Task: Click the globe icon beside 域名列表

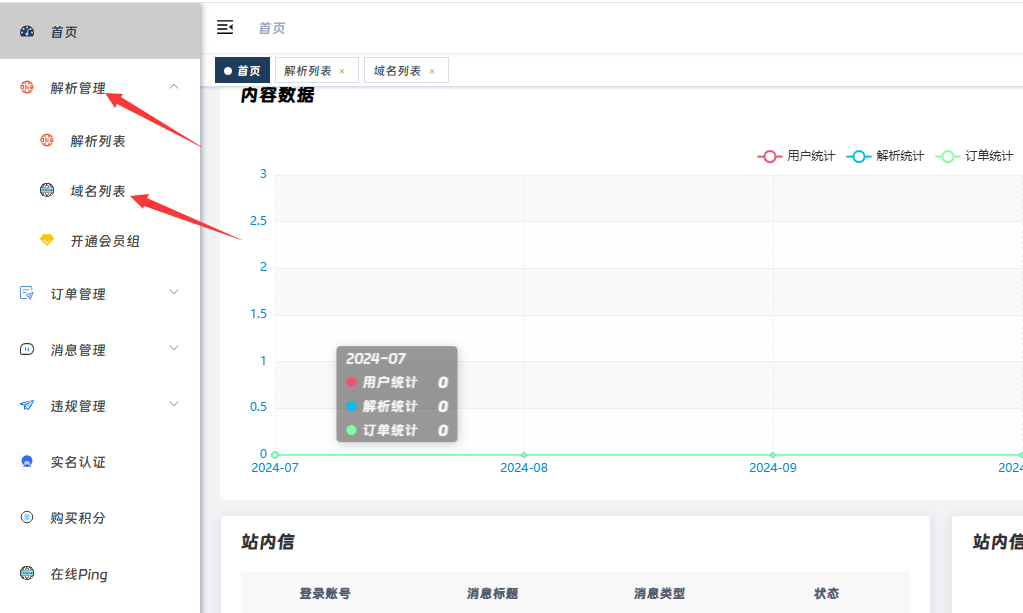Action: (47, 190)
